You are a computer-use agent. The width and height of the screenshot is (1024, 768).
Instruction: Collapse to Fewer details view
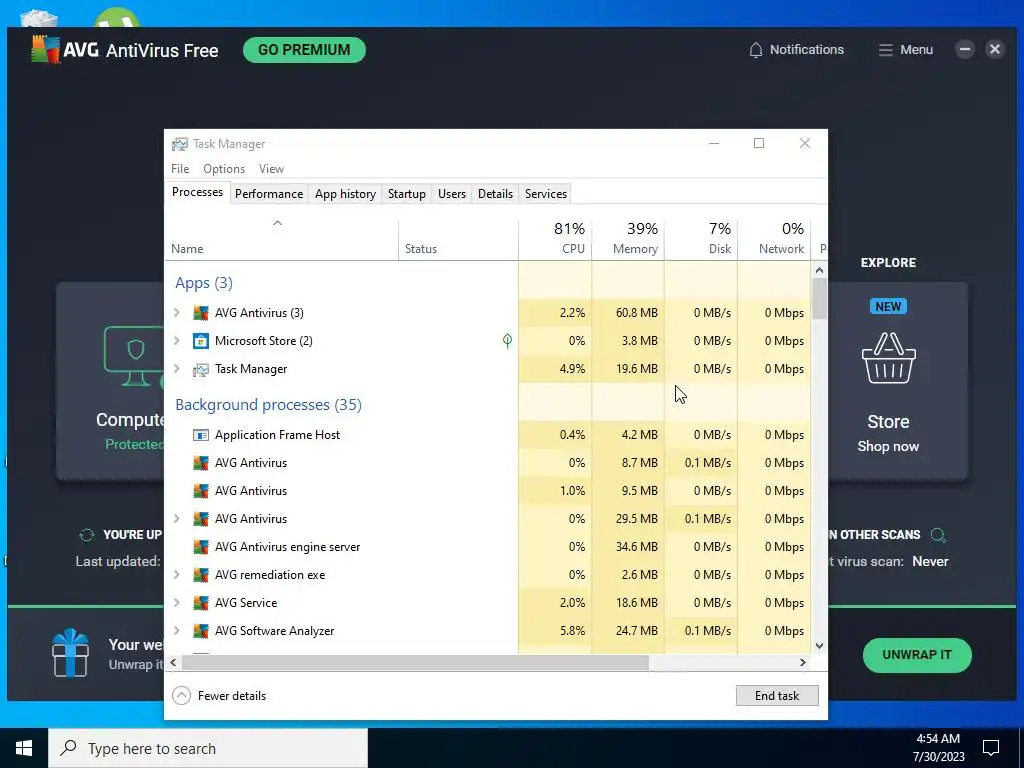click(x=219, y=696)
